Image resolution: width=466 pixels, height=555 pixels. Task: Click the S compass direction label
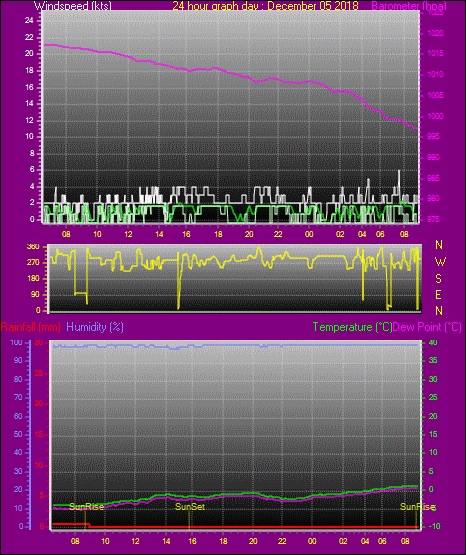click(x=438, y=279)
